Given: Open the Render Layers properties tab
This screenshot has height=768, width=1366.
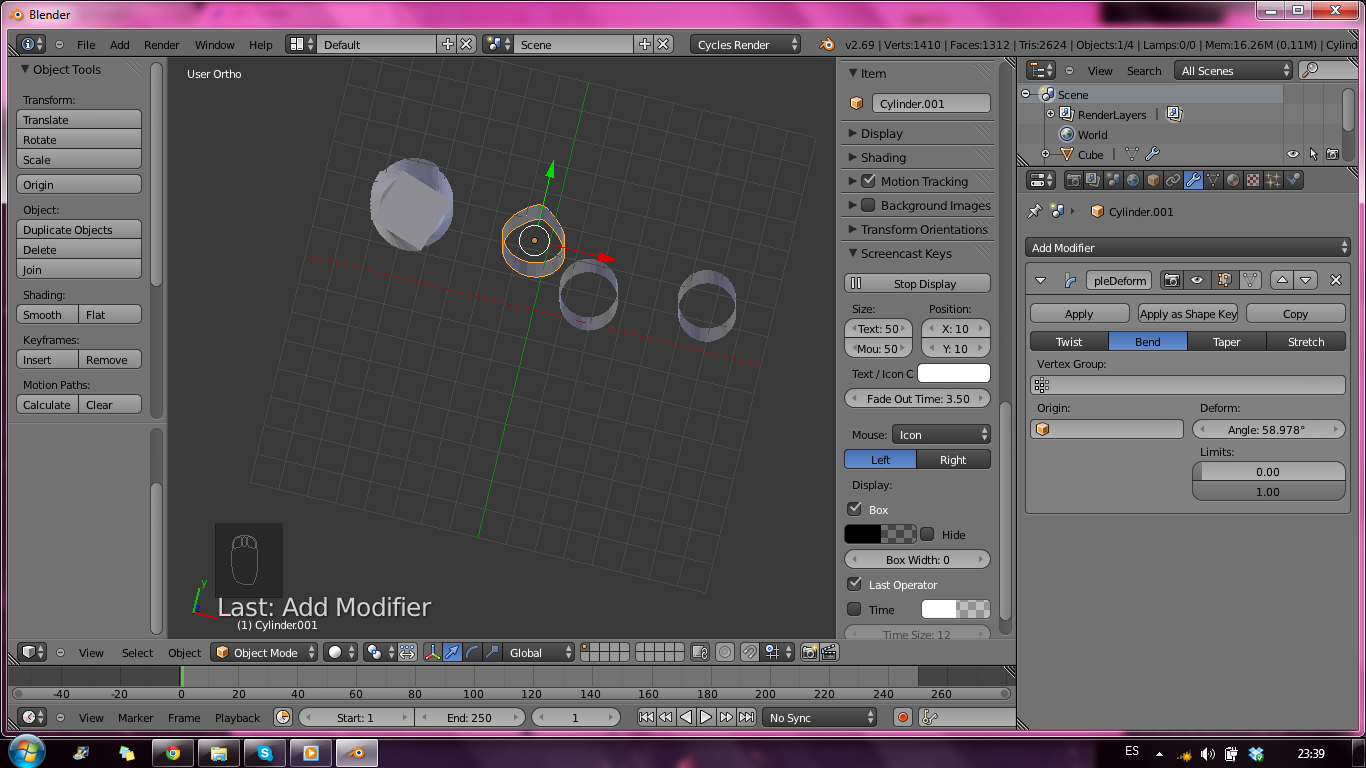Looking at the screenshot, I should tap(1093, 180).
